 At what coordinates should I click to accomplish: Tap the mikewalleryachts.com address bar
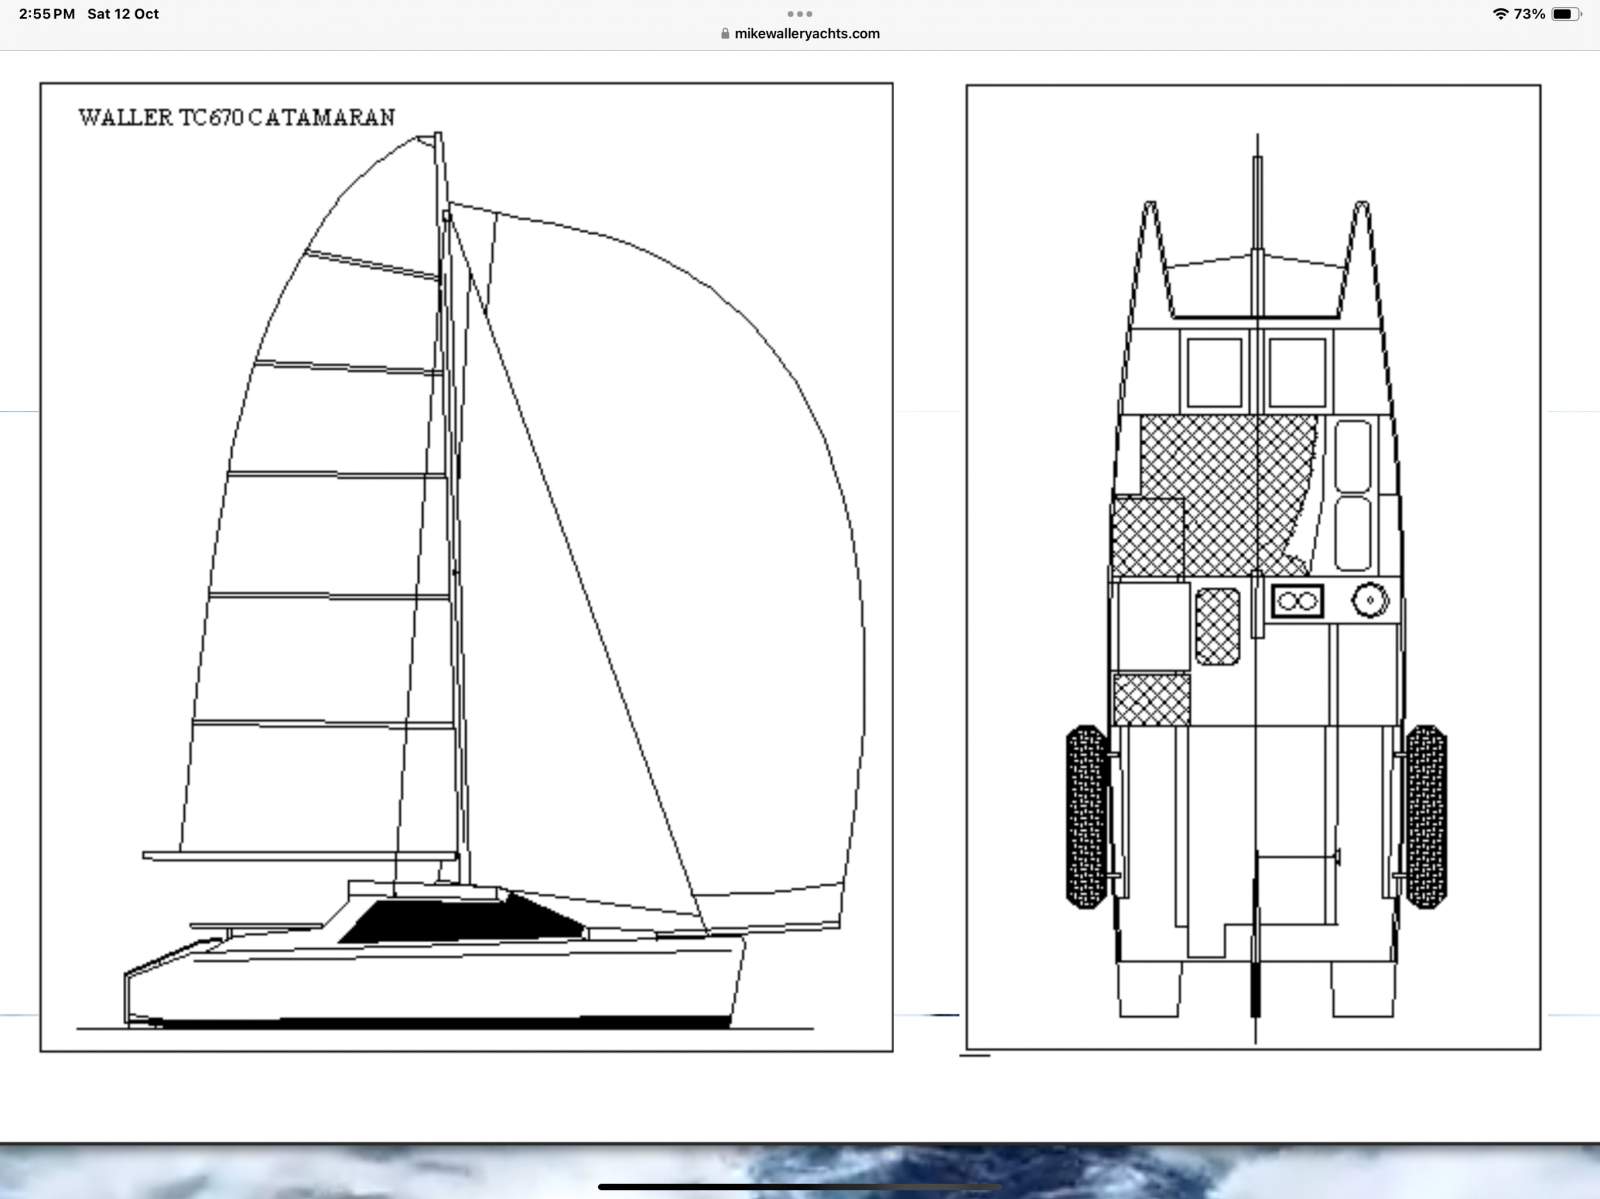pyautogui.click(x=800, y=33)
